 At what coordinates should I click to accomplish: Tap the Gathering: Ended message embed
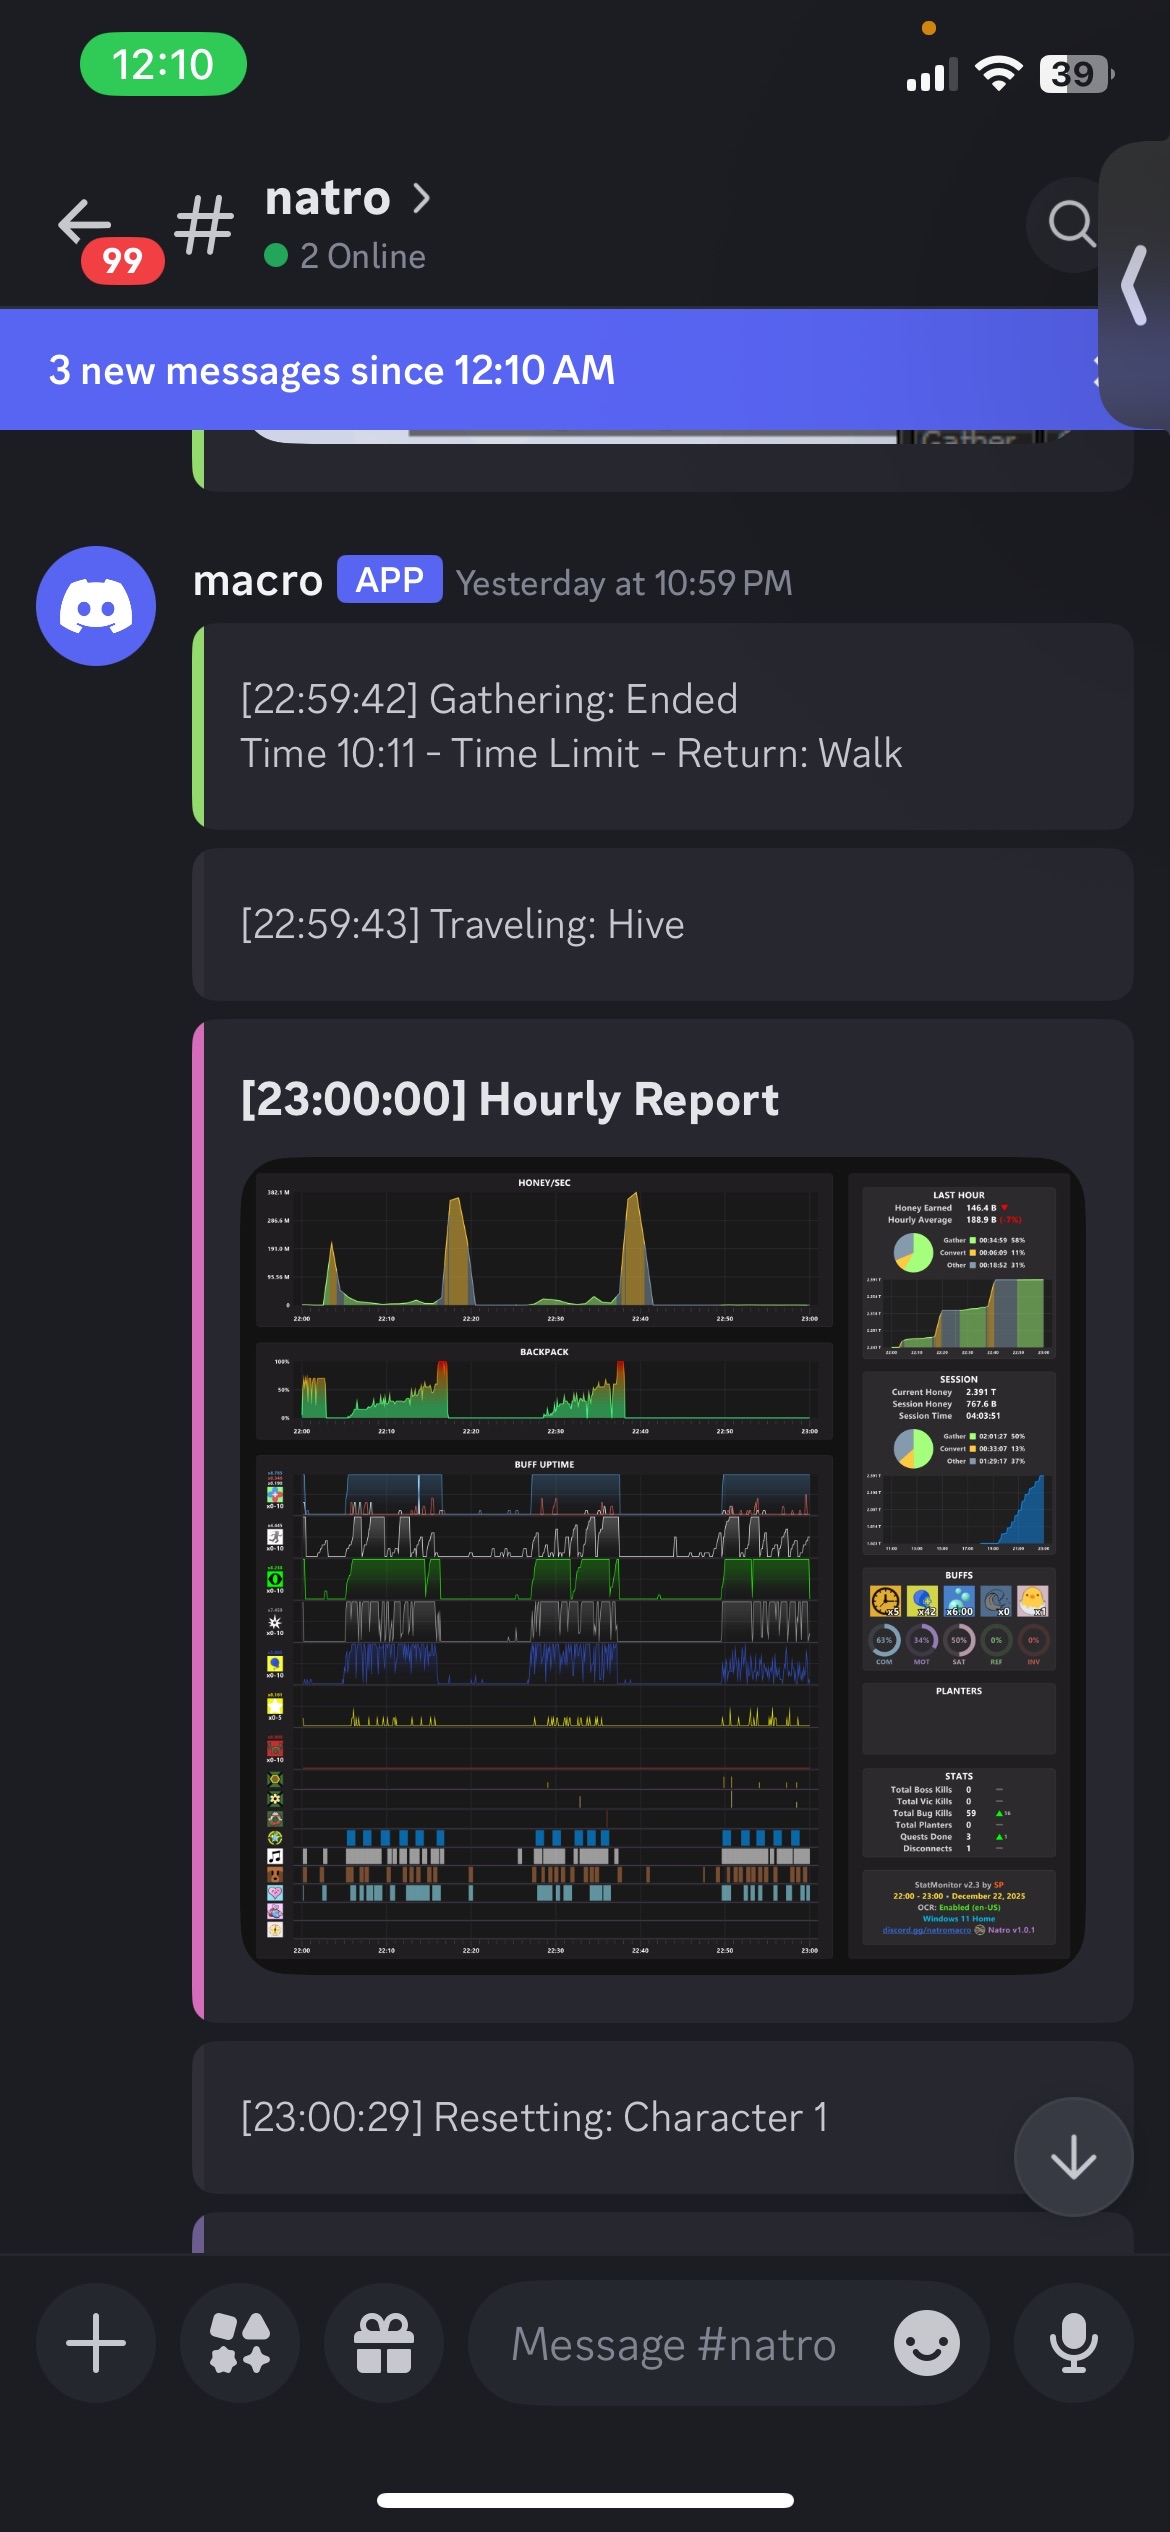663,727
